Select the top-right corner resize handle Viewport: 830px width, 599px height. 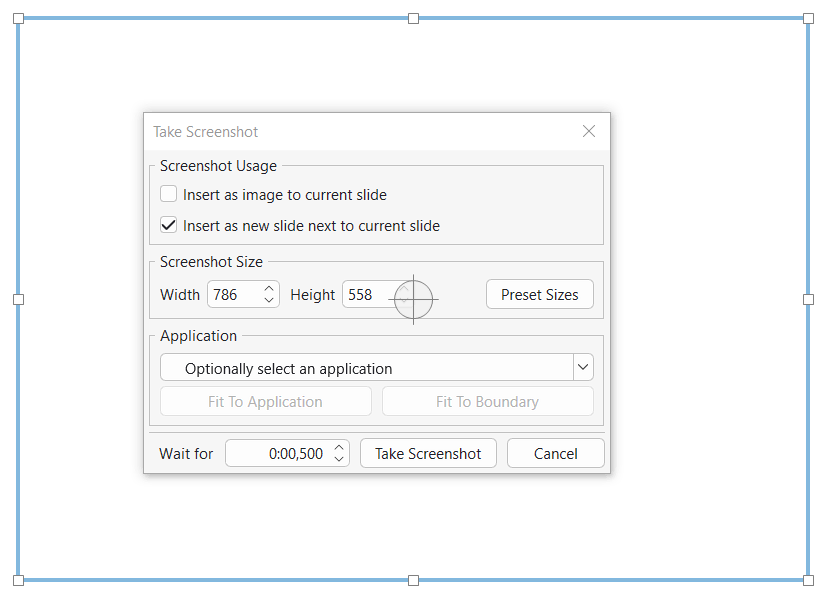[808, 19]
